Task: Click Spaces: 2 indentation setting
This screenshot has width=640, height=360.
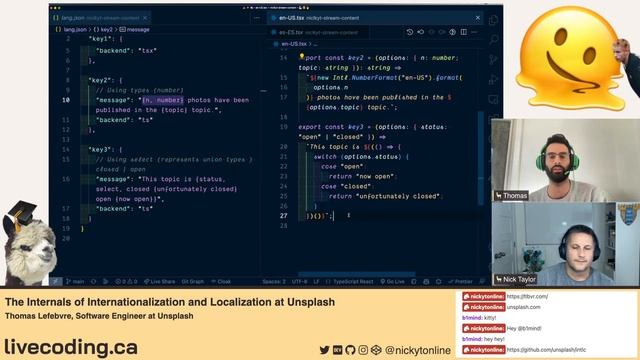Action: (x=274, y=282)
